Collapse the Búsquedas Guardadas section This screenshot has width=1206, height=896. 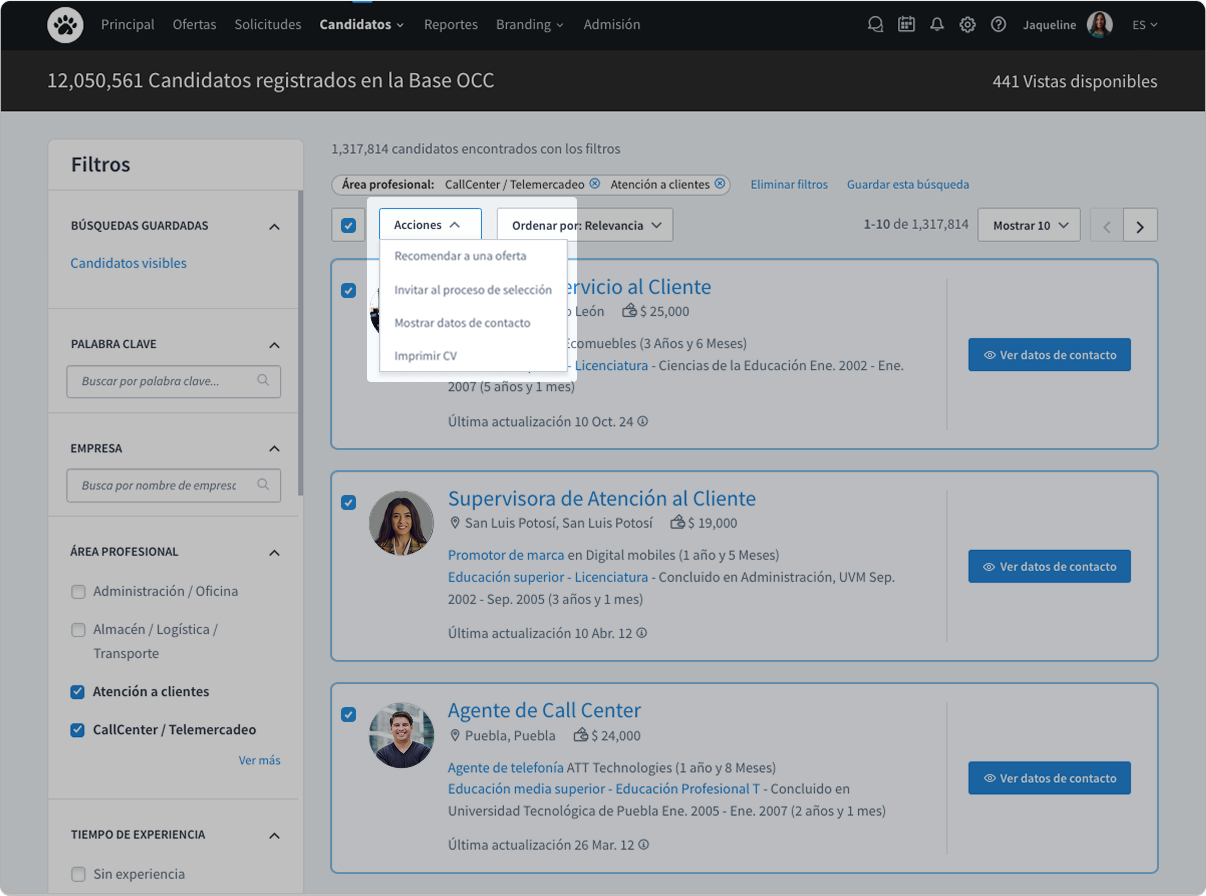coord(274,227)
